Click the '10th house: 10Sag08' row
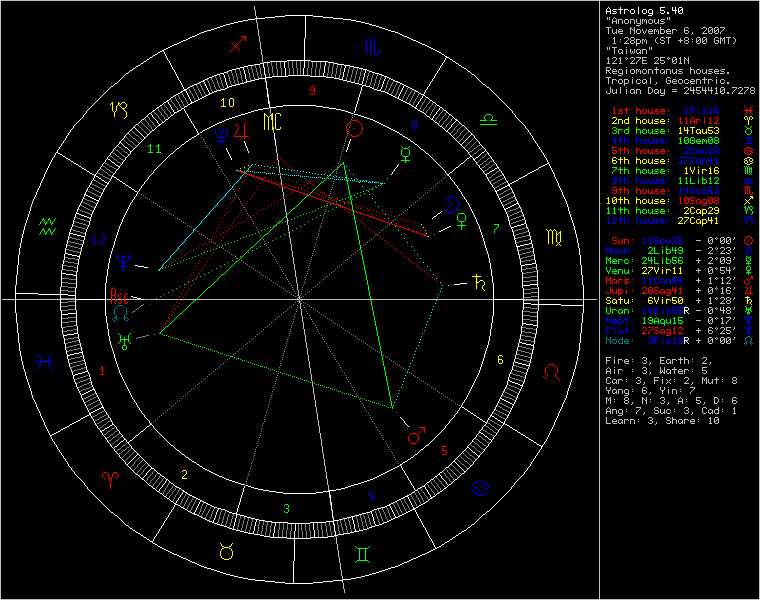 680,201
